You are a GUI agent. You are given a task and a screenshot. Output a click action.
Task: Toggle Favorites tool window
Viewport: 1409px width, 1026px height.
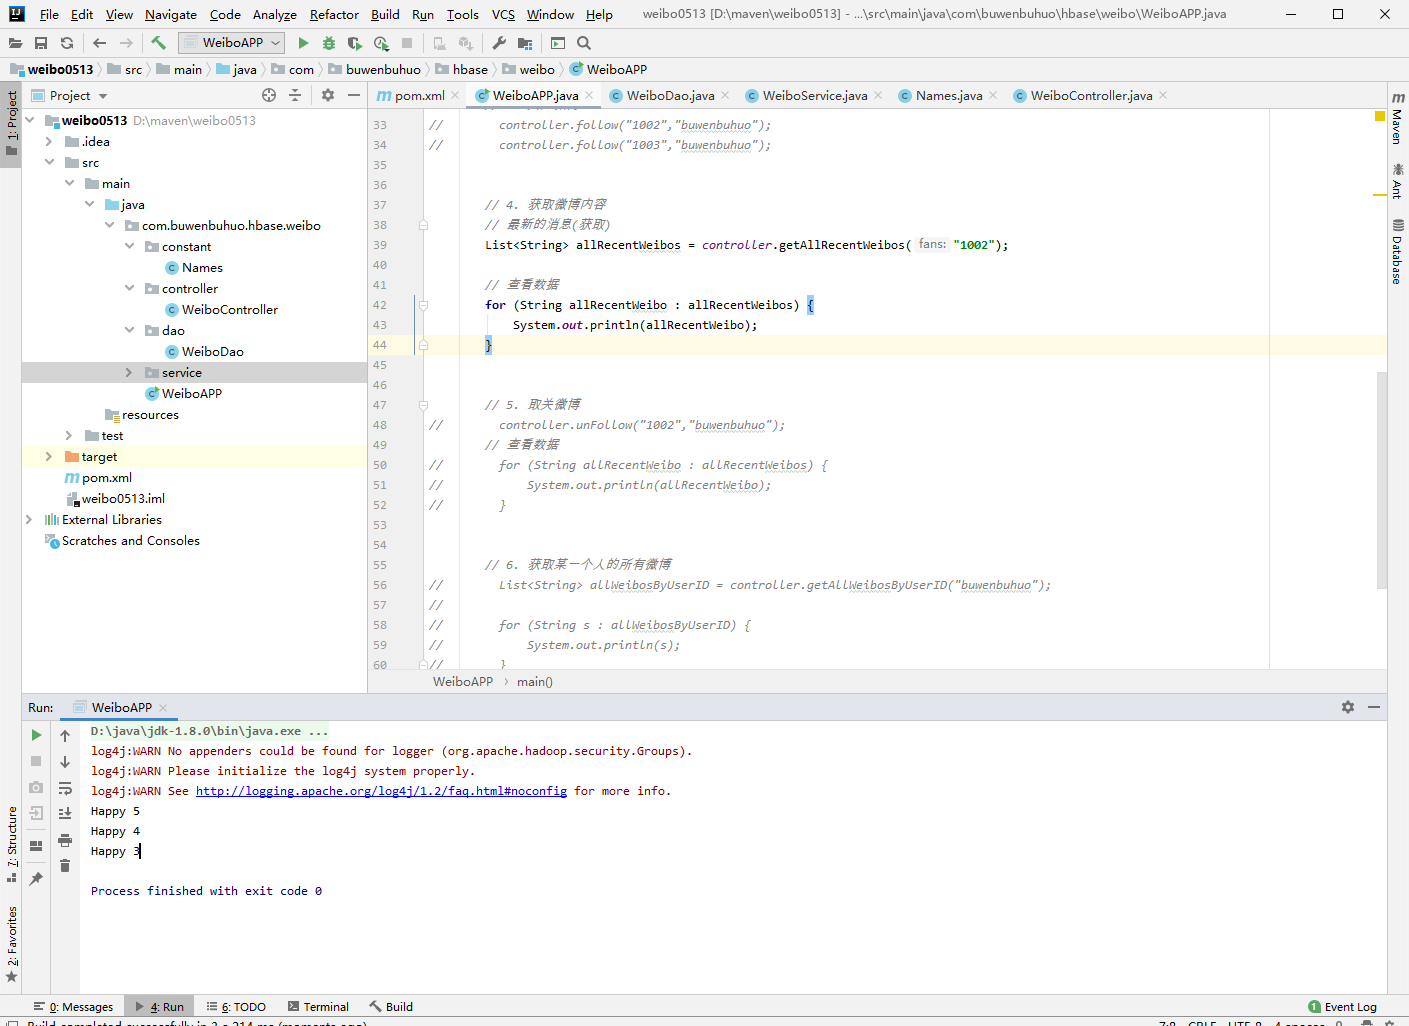coord(11,944)
